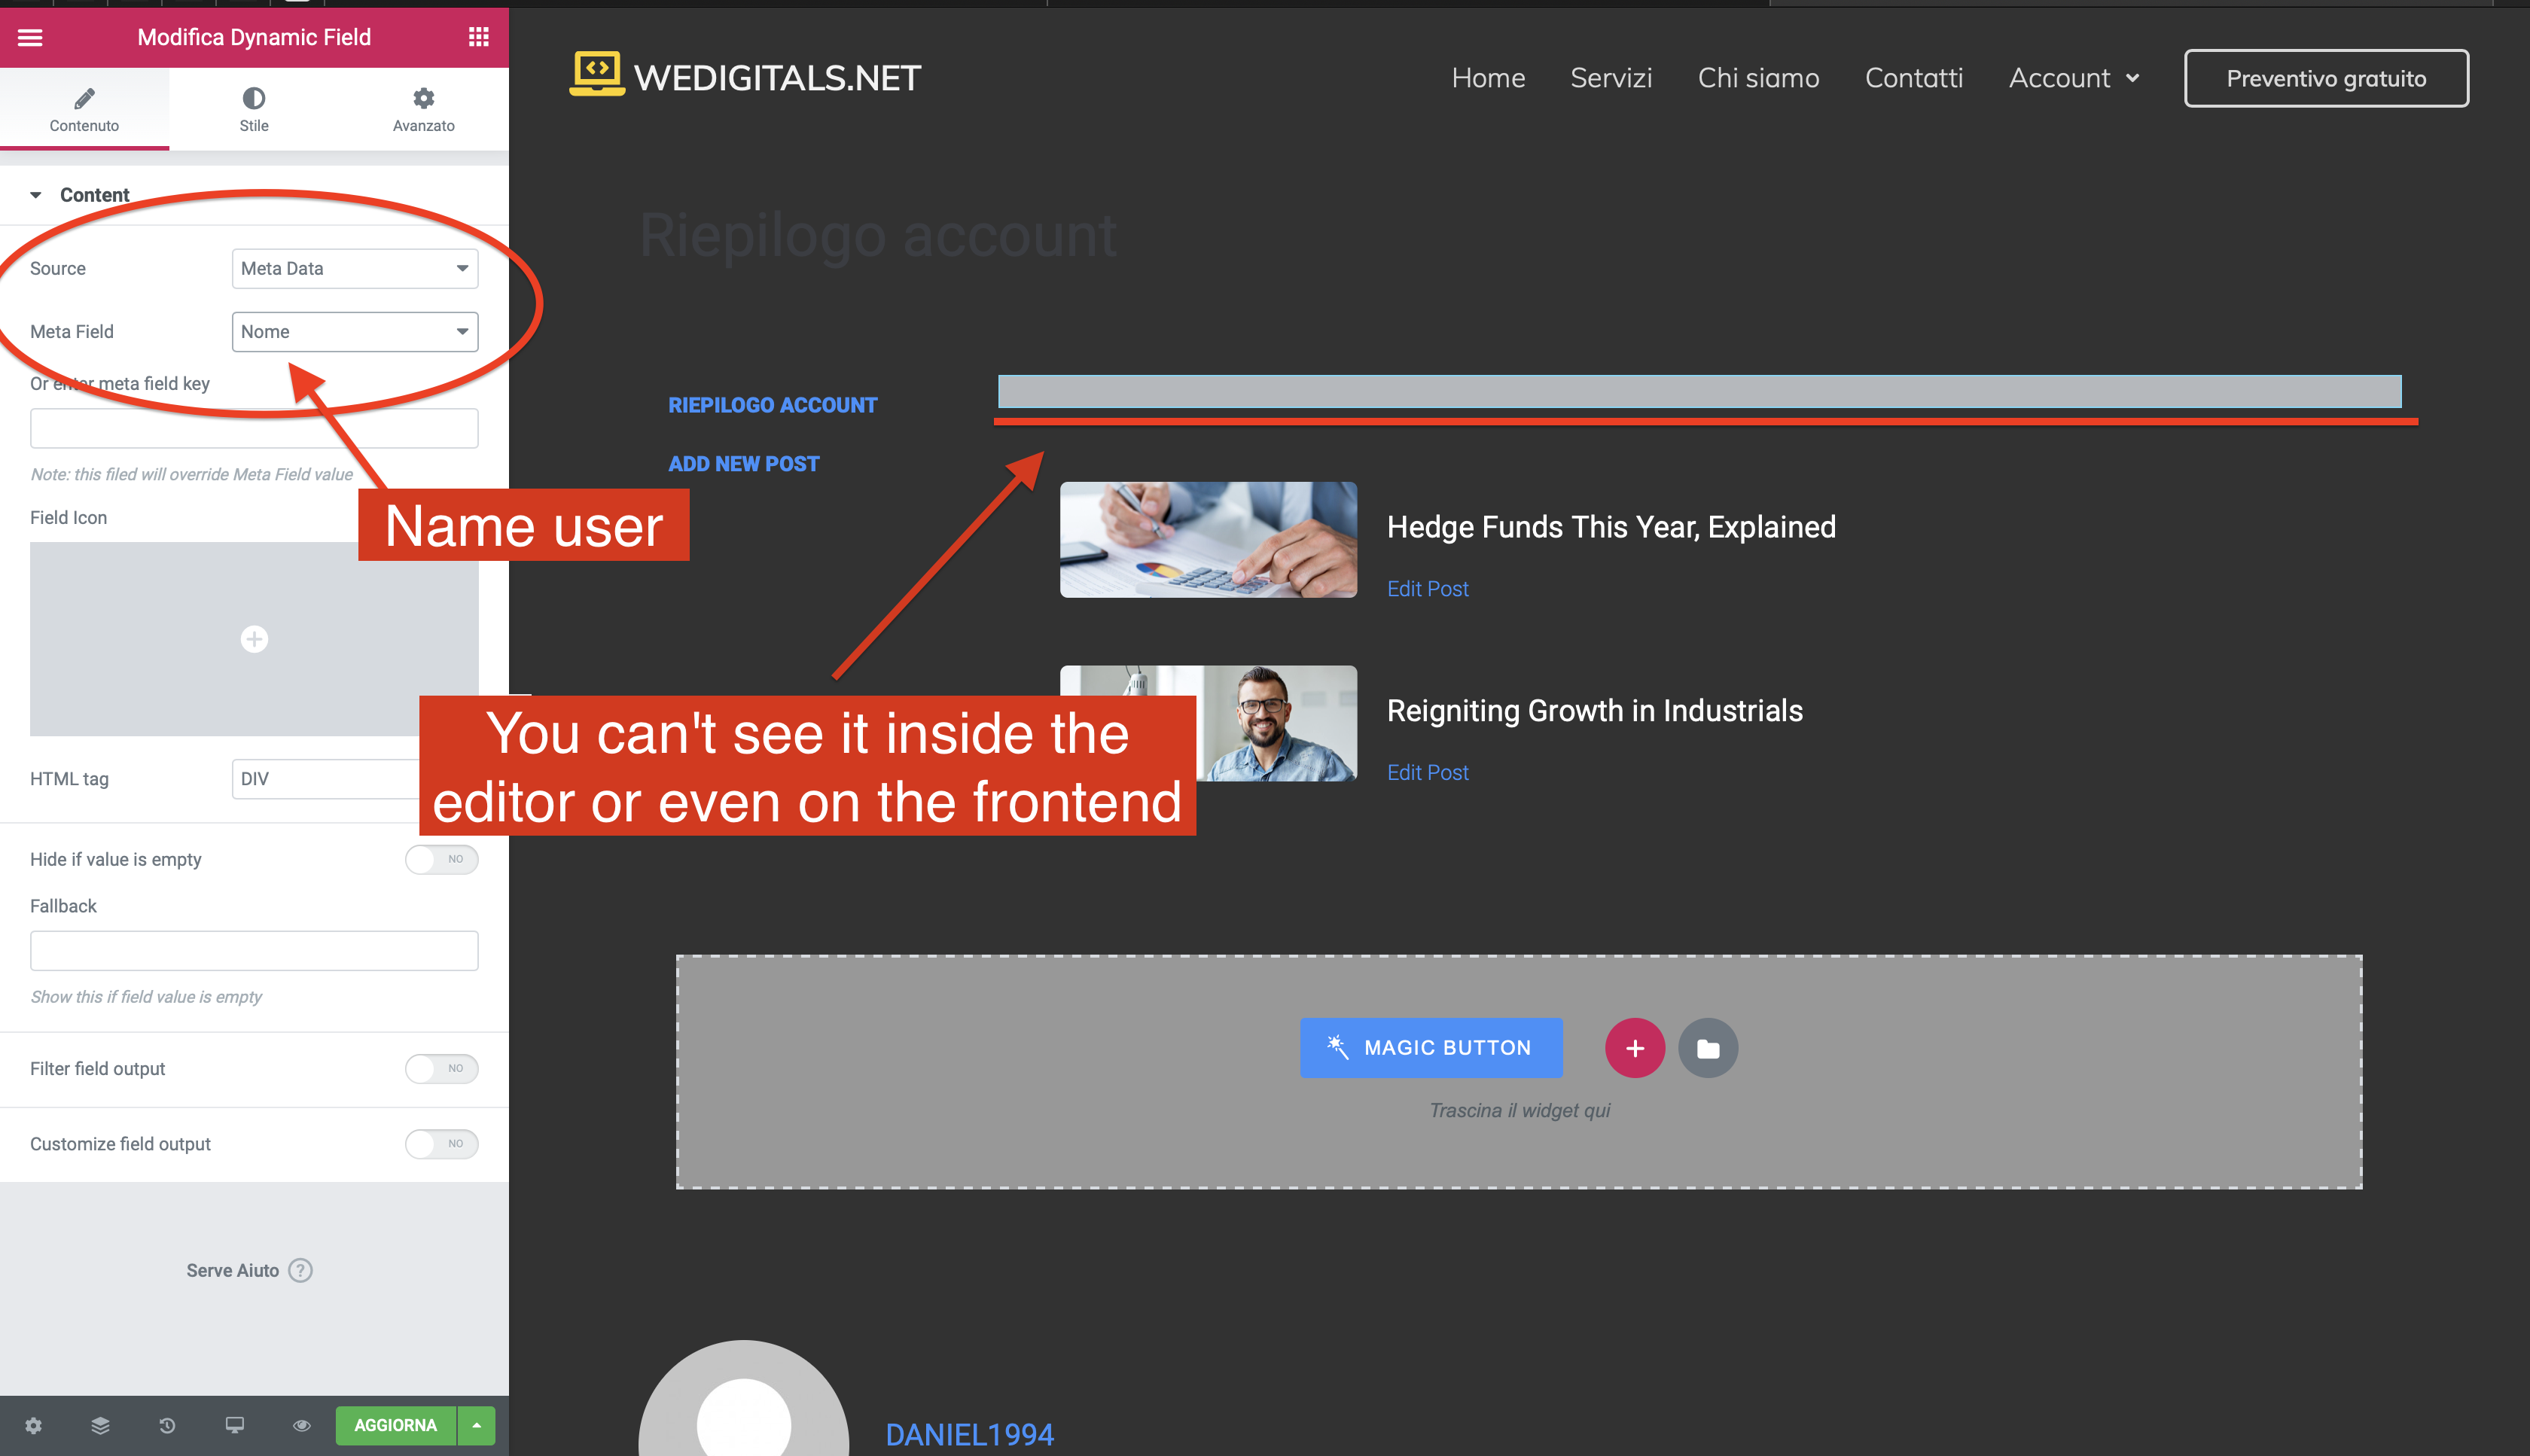This screenshot has width=2530, height=1456.
Task: Open the Meta Field dropdown
Action: [354, 331]
